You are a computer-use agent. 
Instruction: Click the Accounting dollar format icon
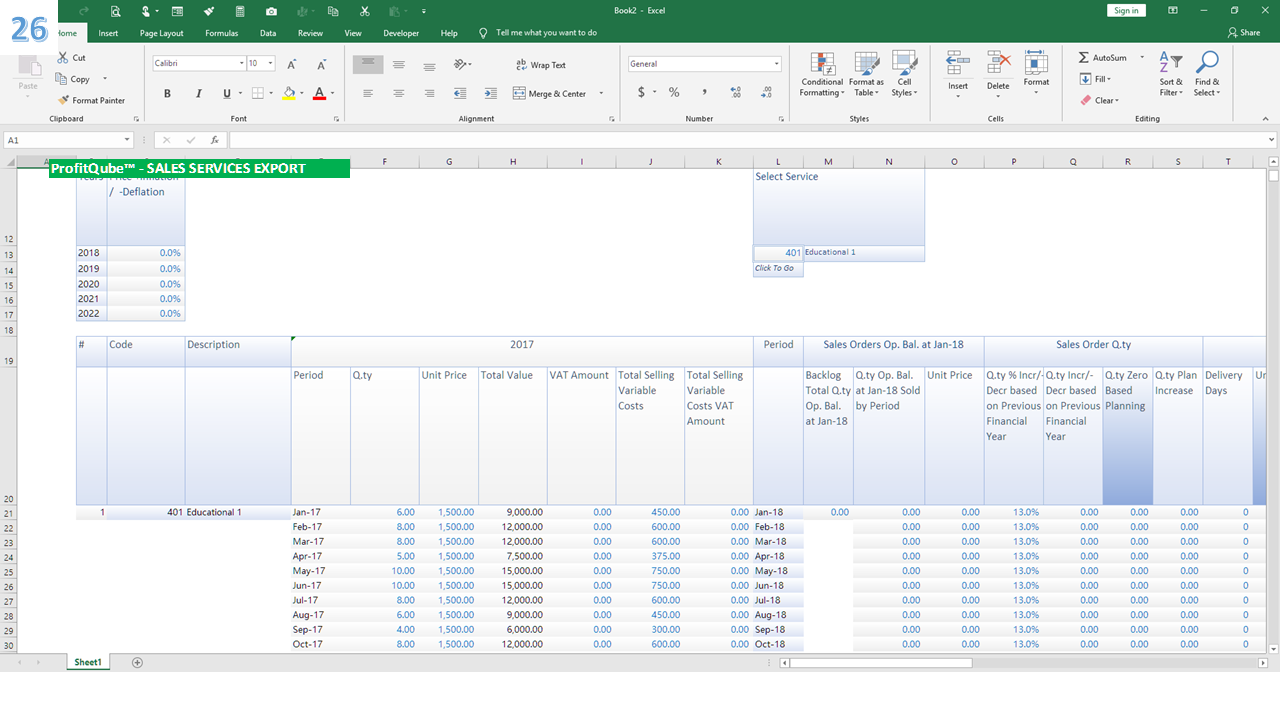click(x=641, y=93)
